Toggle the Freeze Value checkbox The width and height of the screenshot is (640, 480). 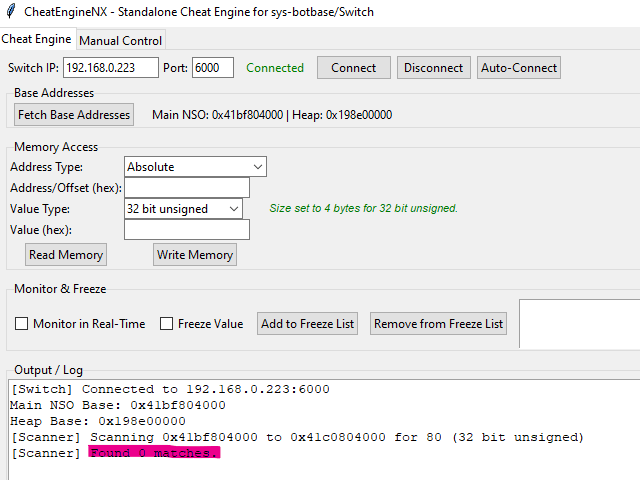(x=167, y=324)
